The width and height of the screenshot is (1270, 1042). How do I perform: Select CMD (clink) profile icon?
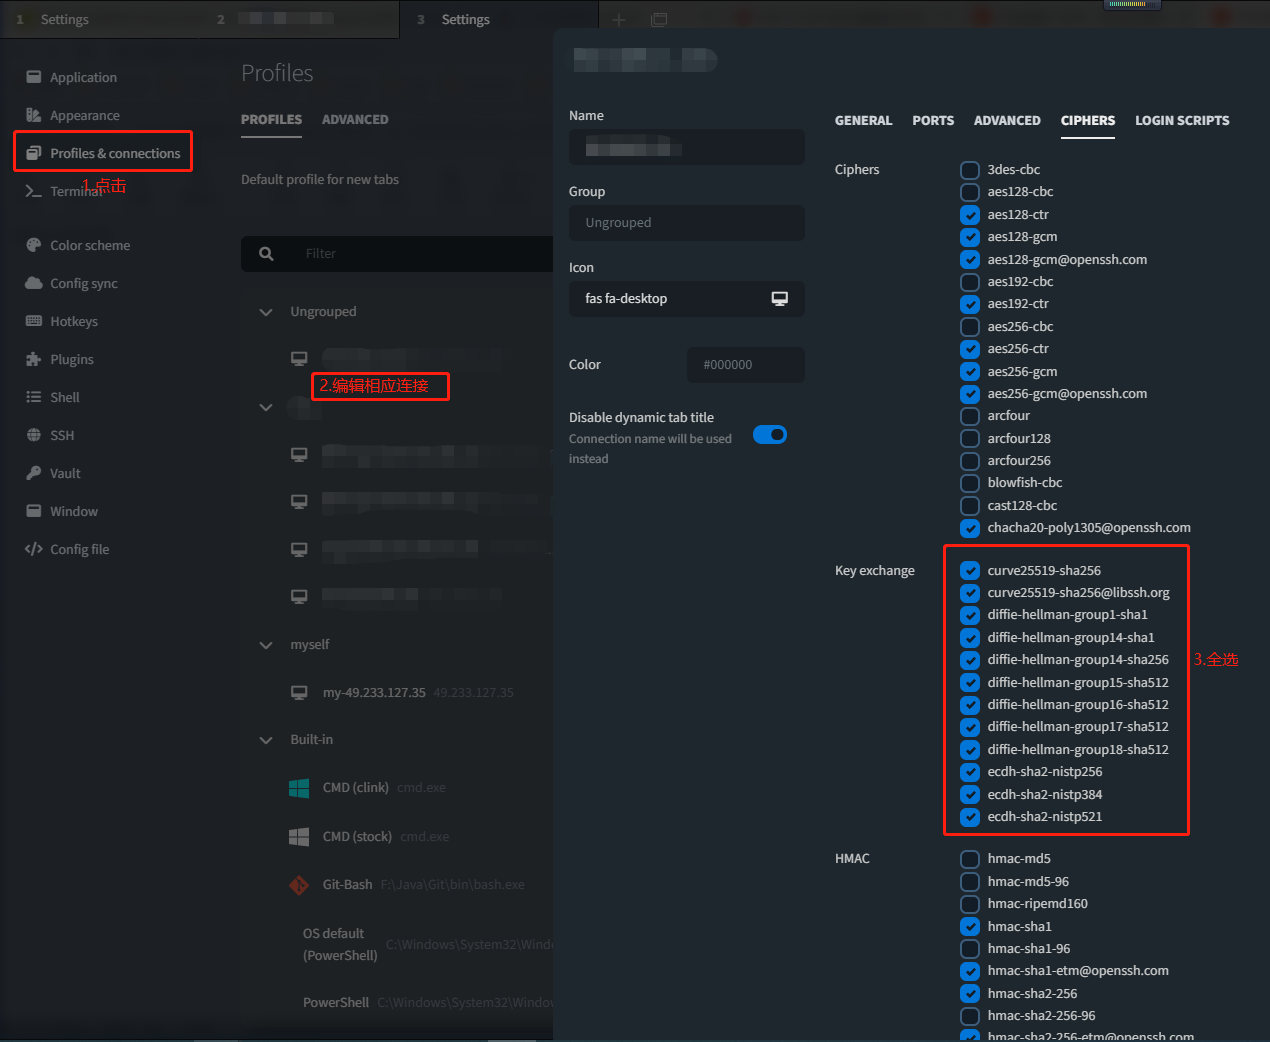coord(299,788)
